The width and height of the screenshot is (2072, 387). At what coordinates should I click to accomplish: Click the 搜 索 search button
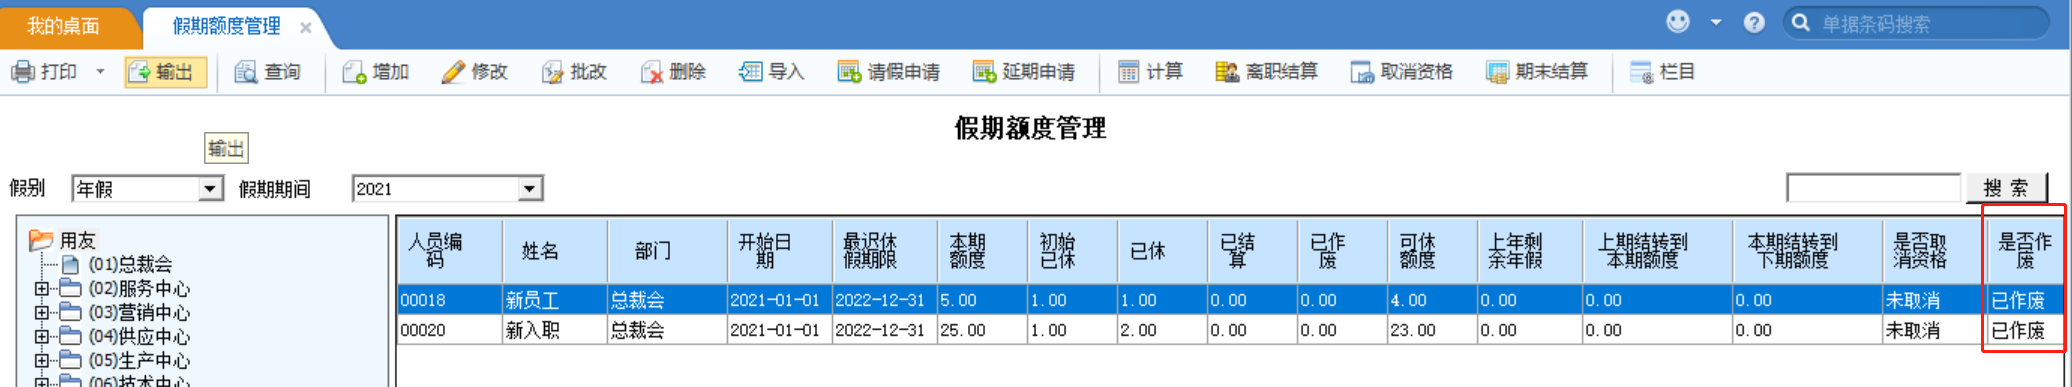[x=2006, y=188]
